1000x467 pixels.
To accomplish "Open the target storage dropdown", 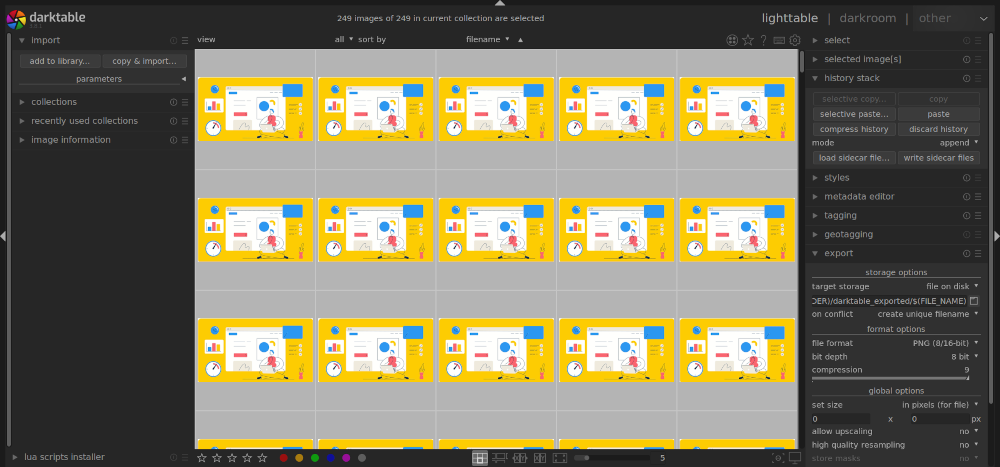I will 896,286.
